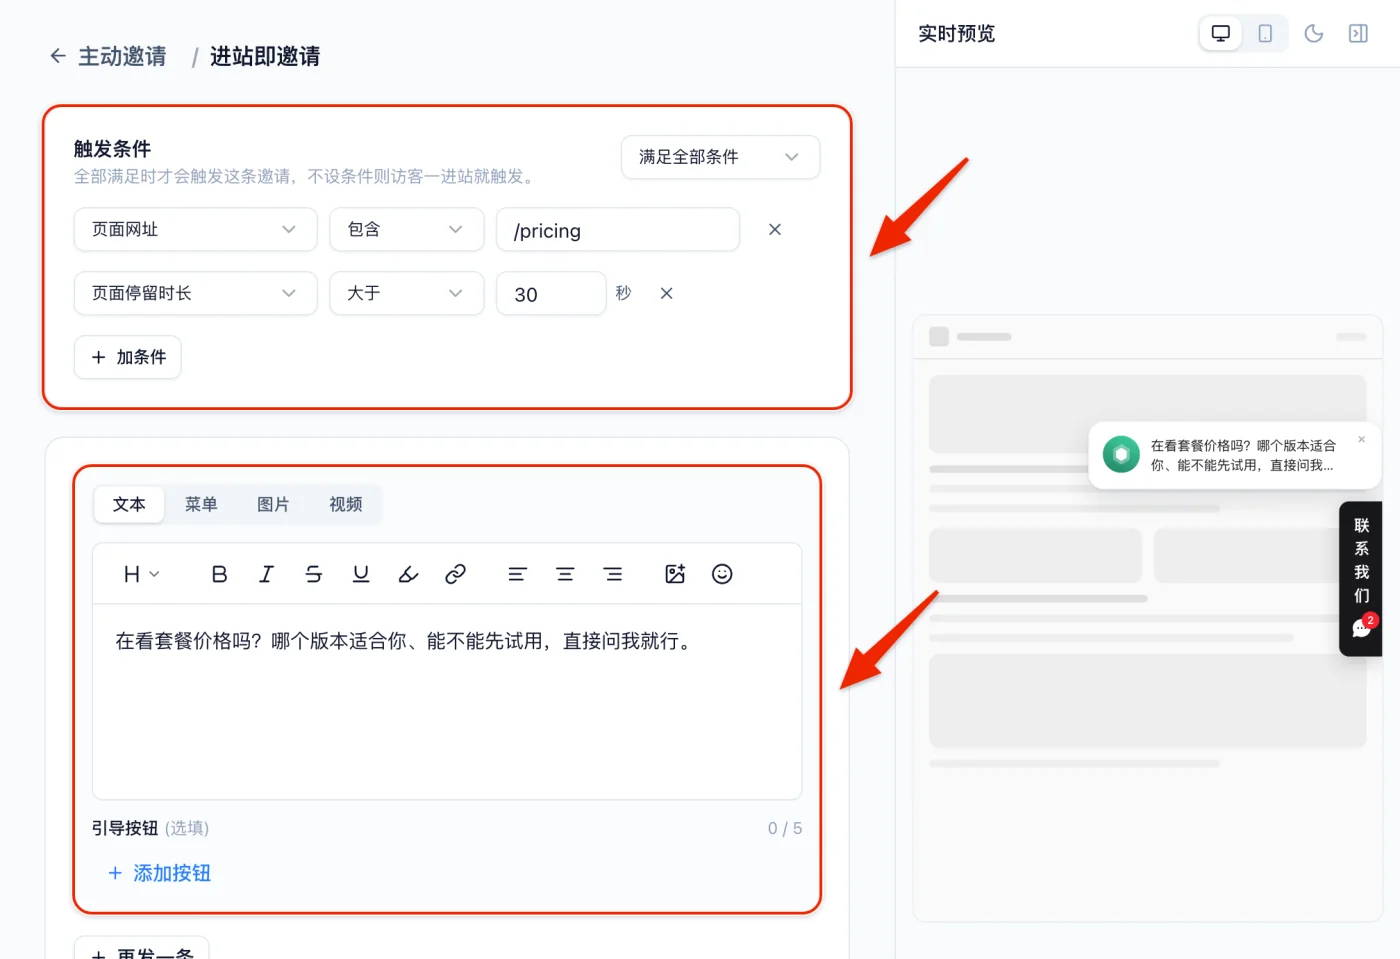Image resolution: width=1400 pixels, height=959 pixels.
Task: Select the 文本 tab
Action: tap(129, 505)
